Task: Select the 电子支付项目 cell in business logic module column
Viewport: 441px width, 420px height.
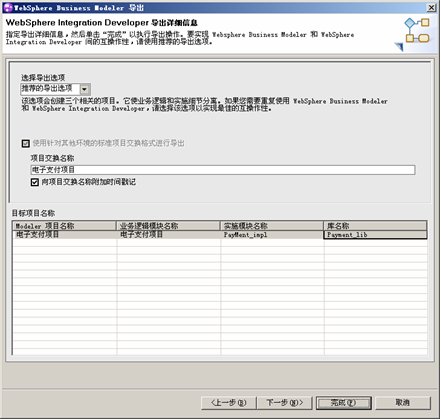Action: tap(168, 235)
